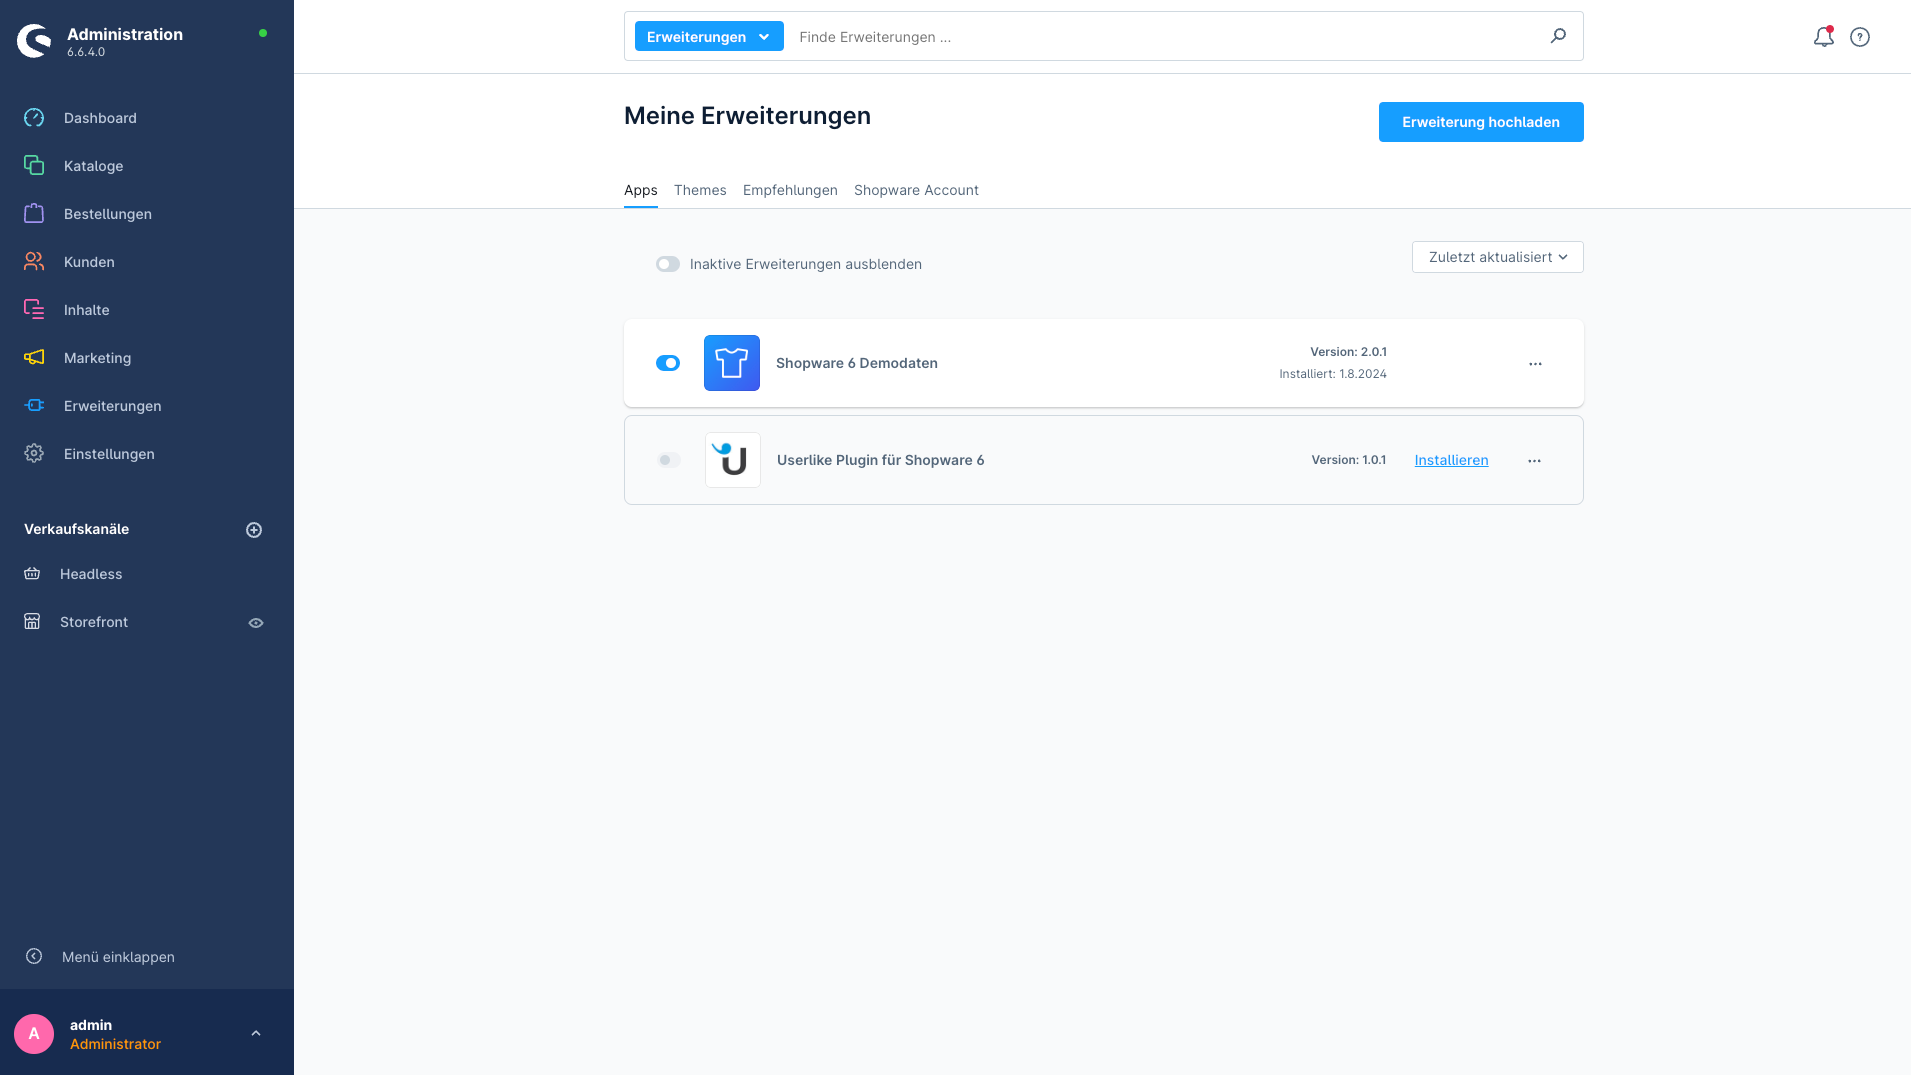Open the Empfehlungen tab
Image resolution: width=1911 pixels, height=1075 pixels.
click(x=790, y=190)
